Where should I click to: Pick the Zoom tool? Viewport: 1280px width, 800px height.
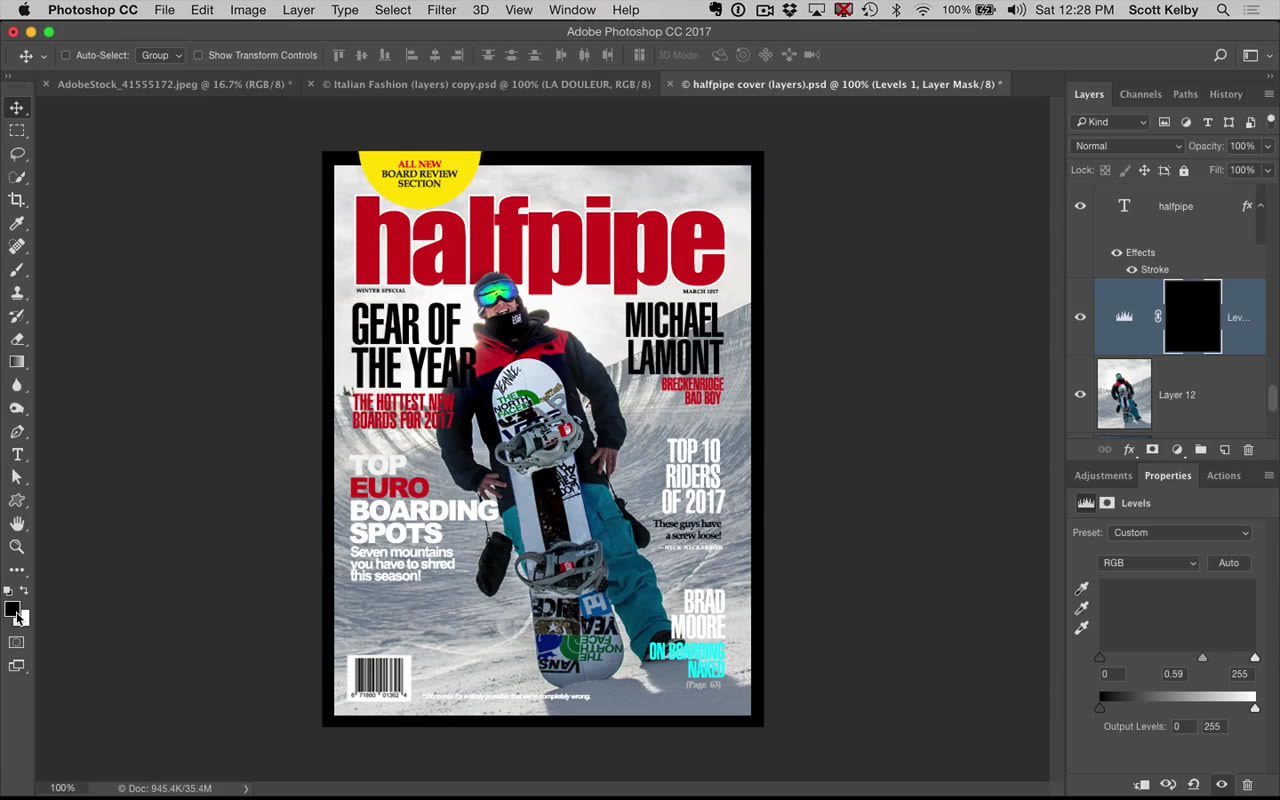click(x=16, y=546)
